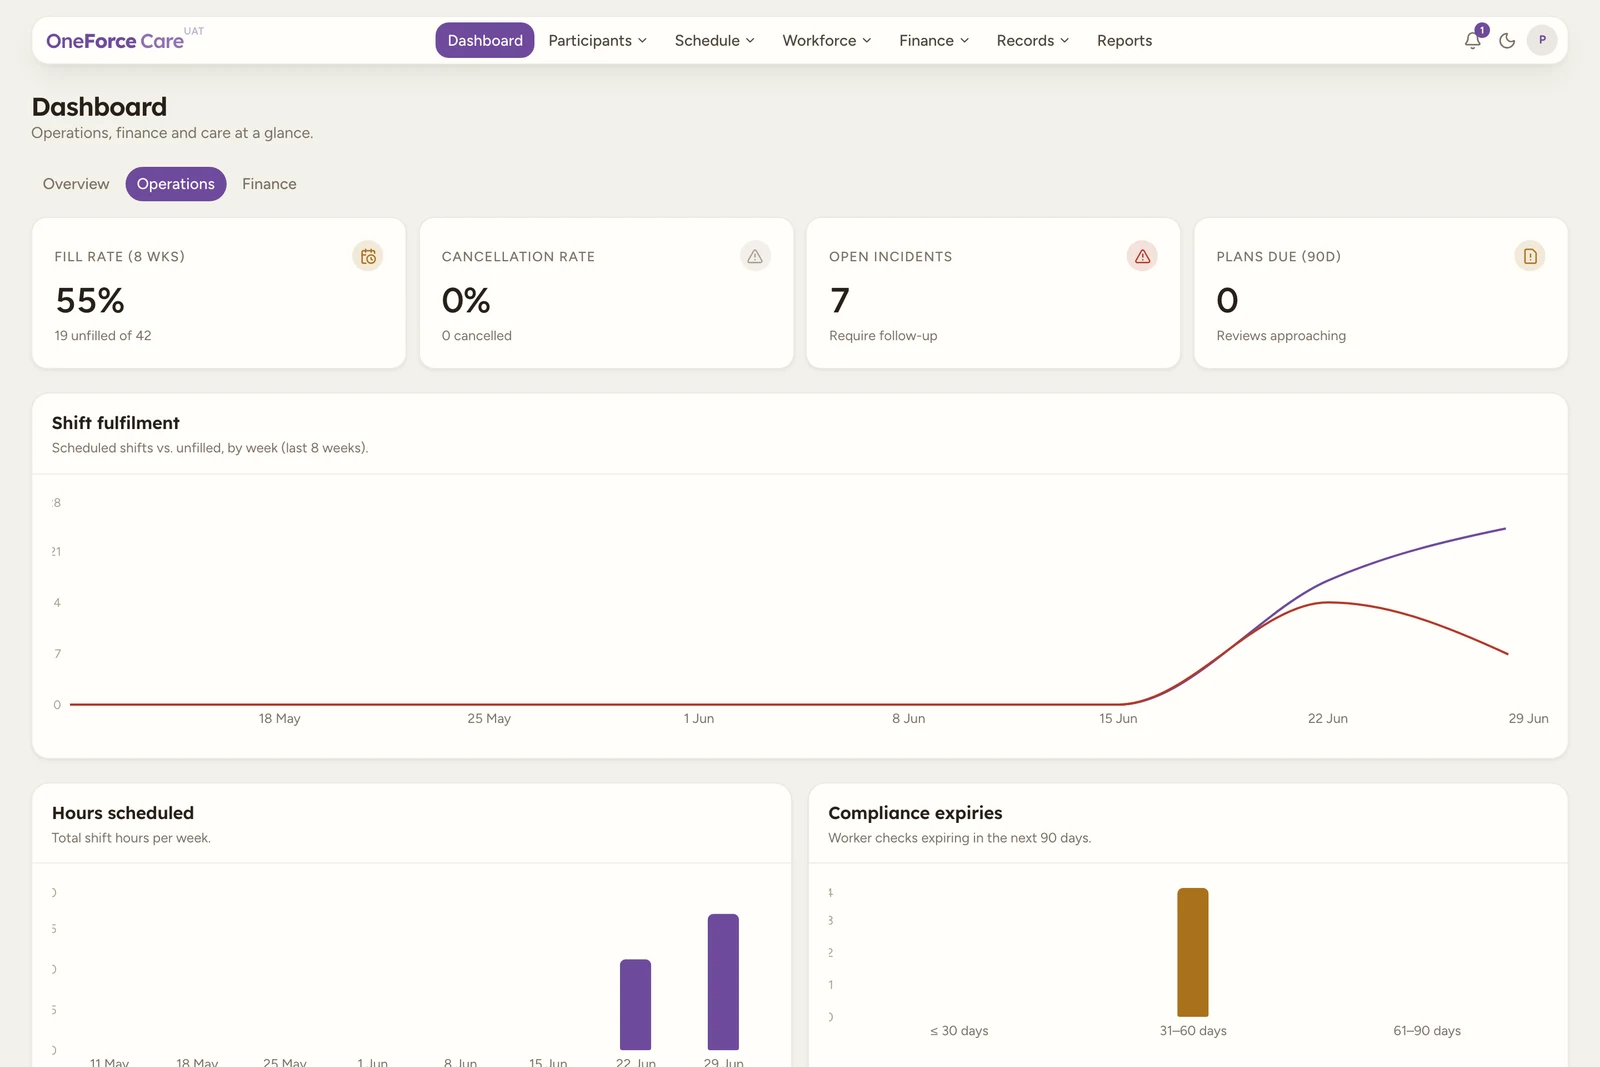The width and height of the screenshot is (1600, 1067).
Task: Click the OneForce Care logo
Action: pyautogui.click(x=115, y=41)
